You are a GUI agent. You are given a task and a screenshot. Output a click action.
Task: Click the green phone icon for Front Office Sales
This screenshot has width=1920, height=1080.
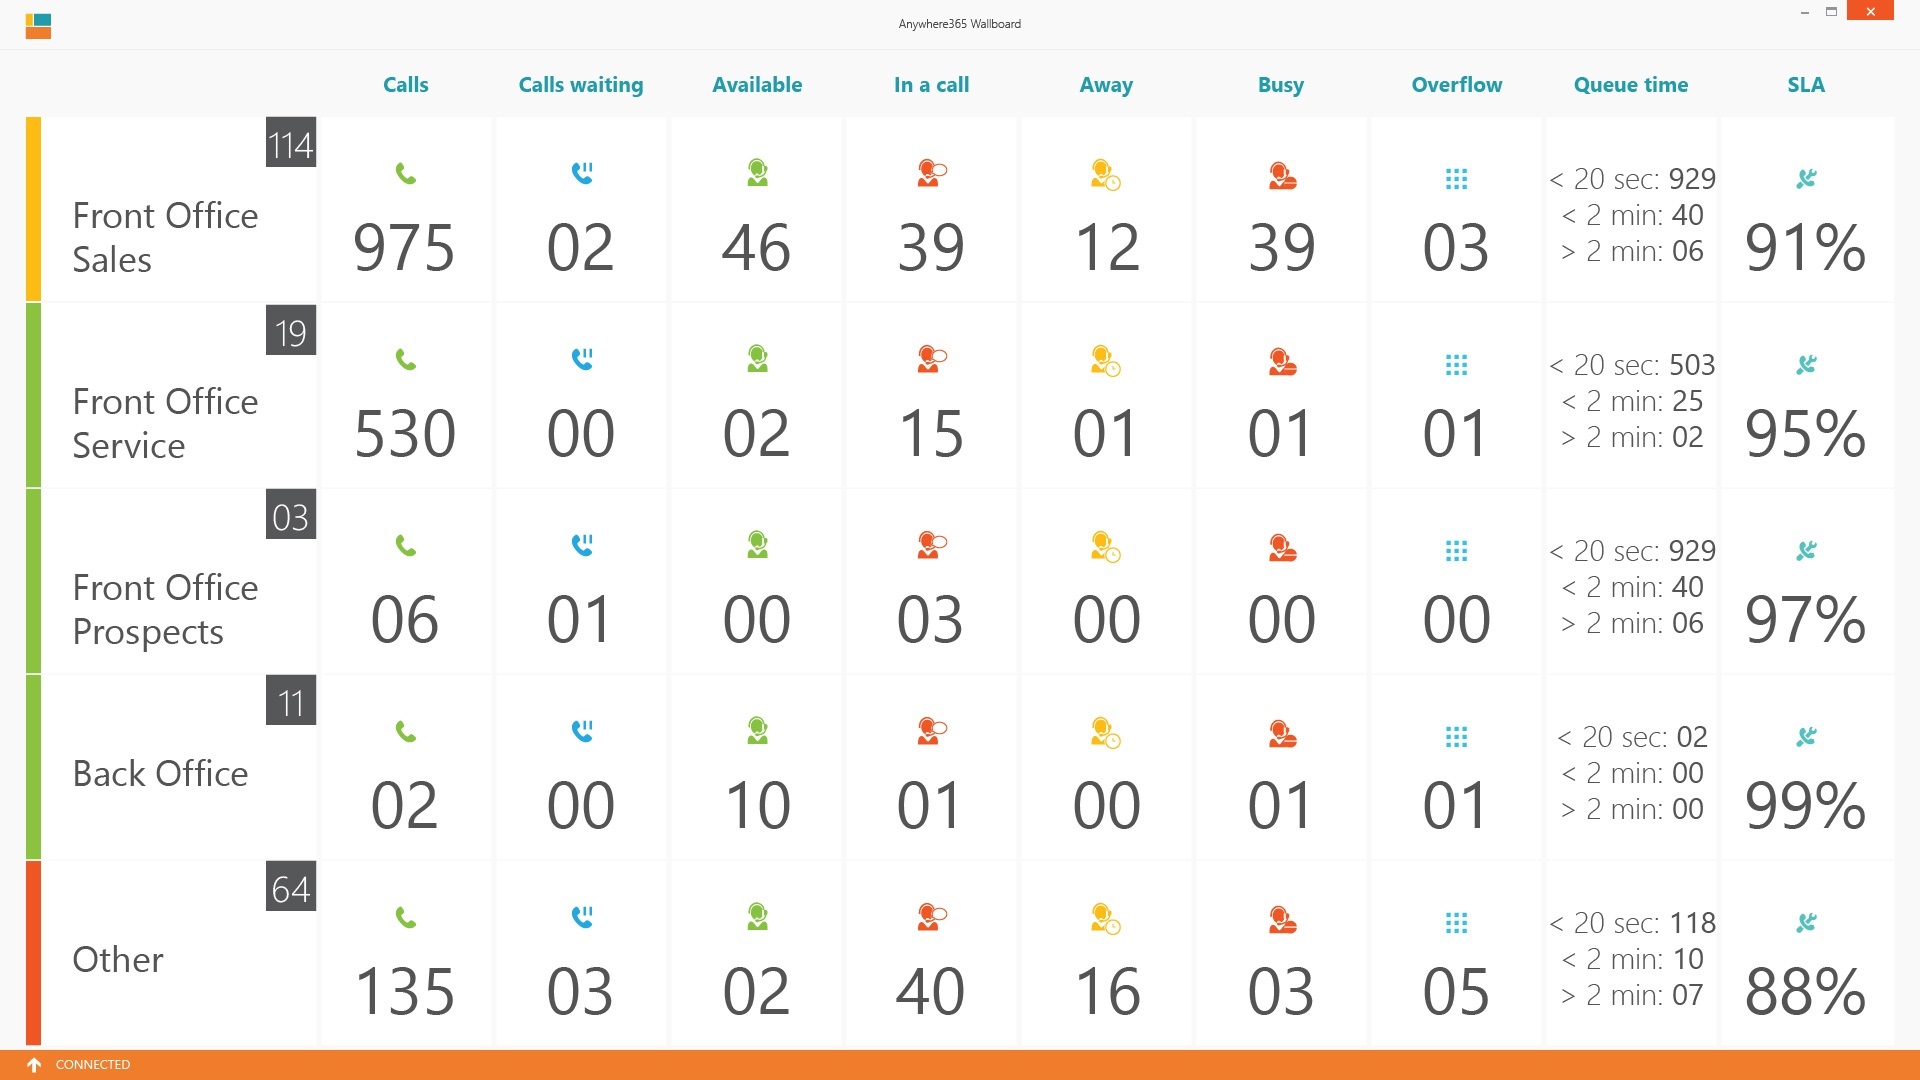click(405, 174)
